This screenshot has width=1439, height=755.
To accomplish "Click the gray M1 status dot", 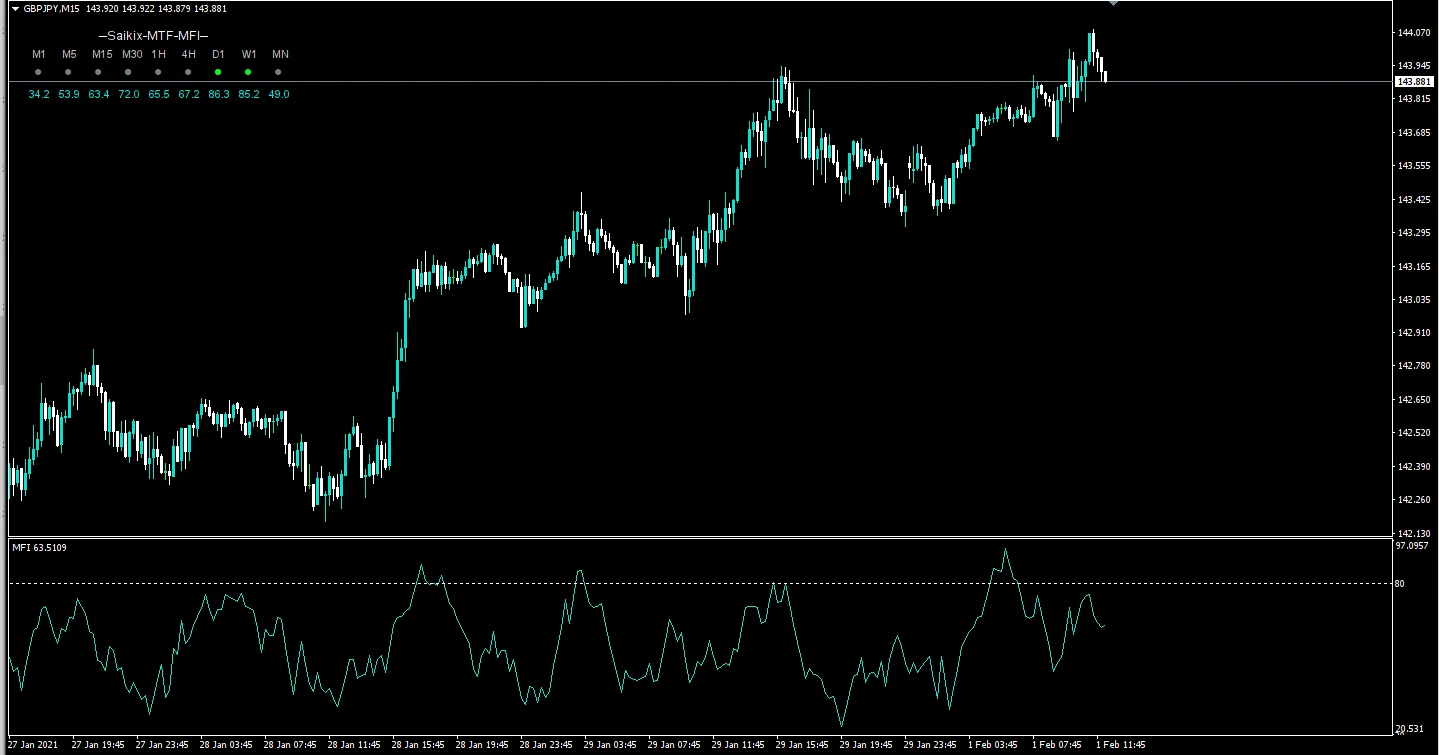I will [38, 72].
